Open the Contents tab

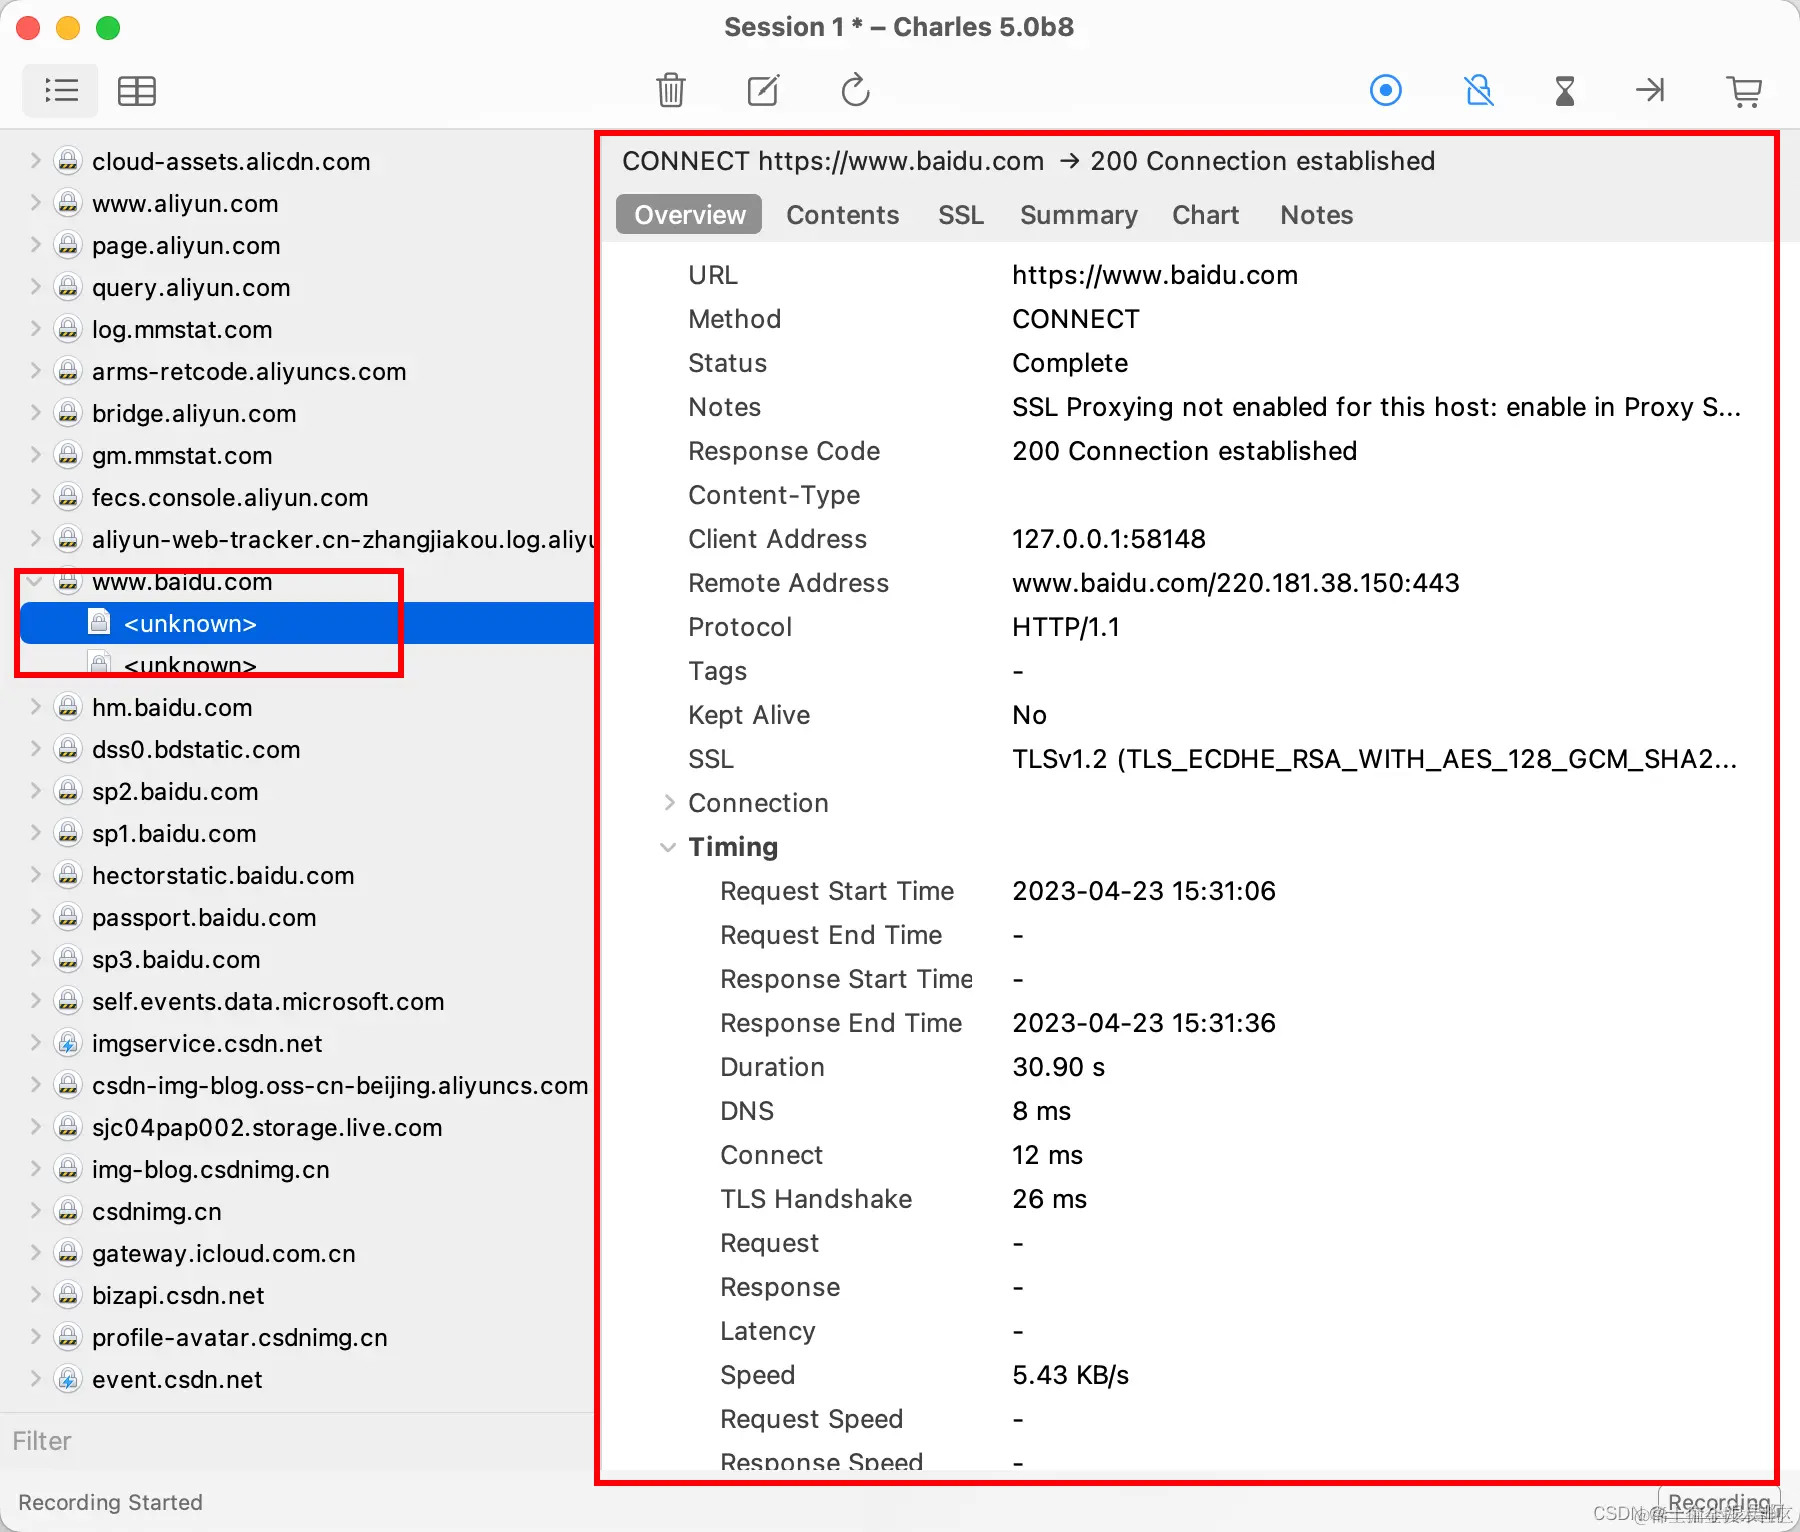click(842, 215)
